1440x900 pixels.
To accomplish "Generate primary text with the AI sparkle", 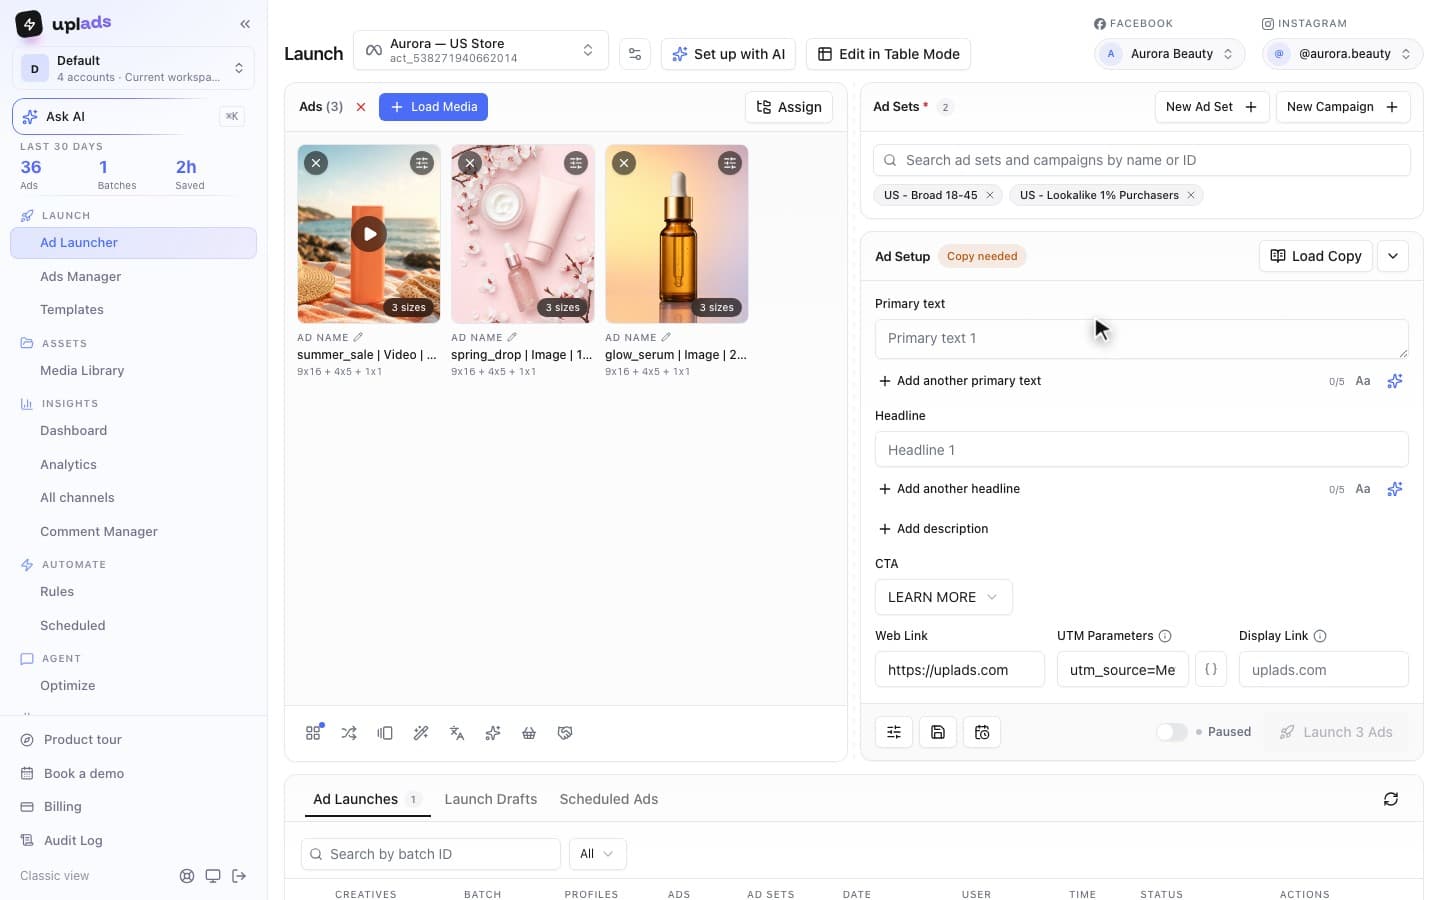I will 1395,381.
